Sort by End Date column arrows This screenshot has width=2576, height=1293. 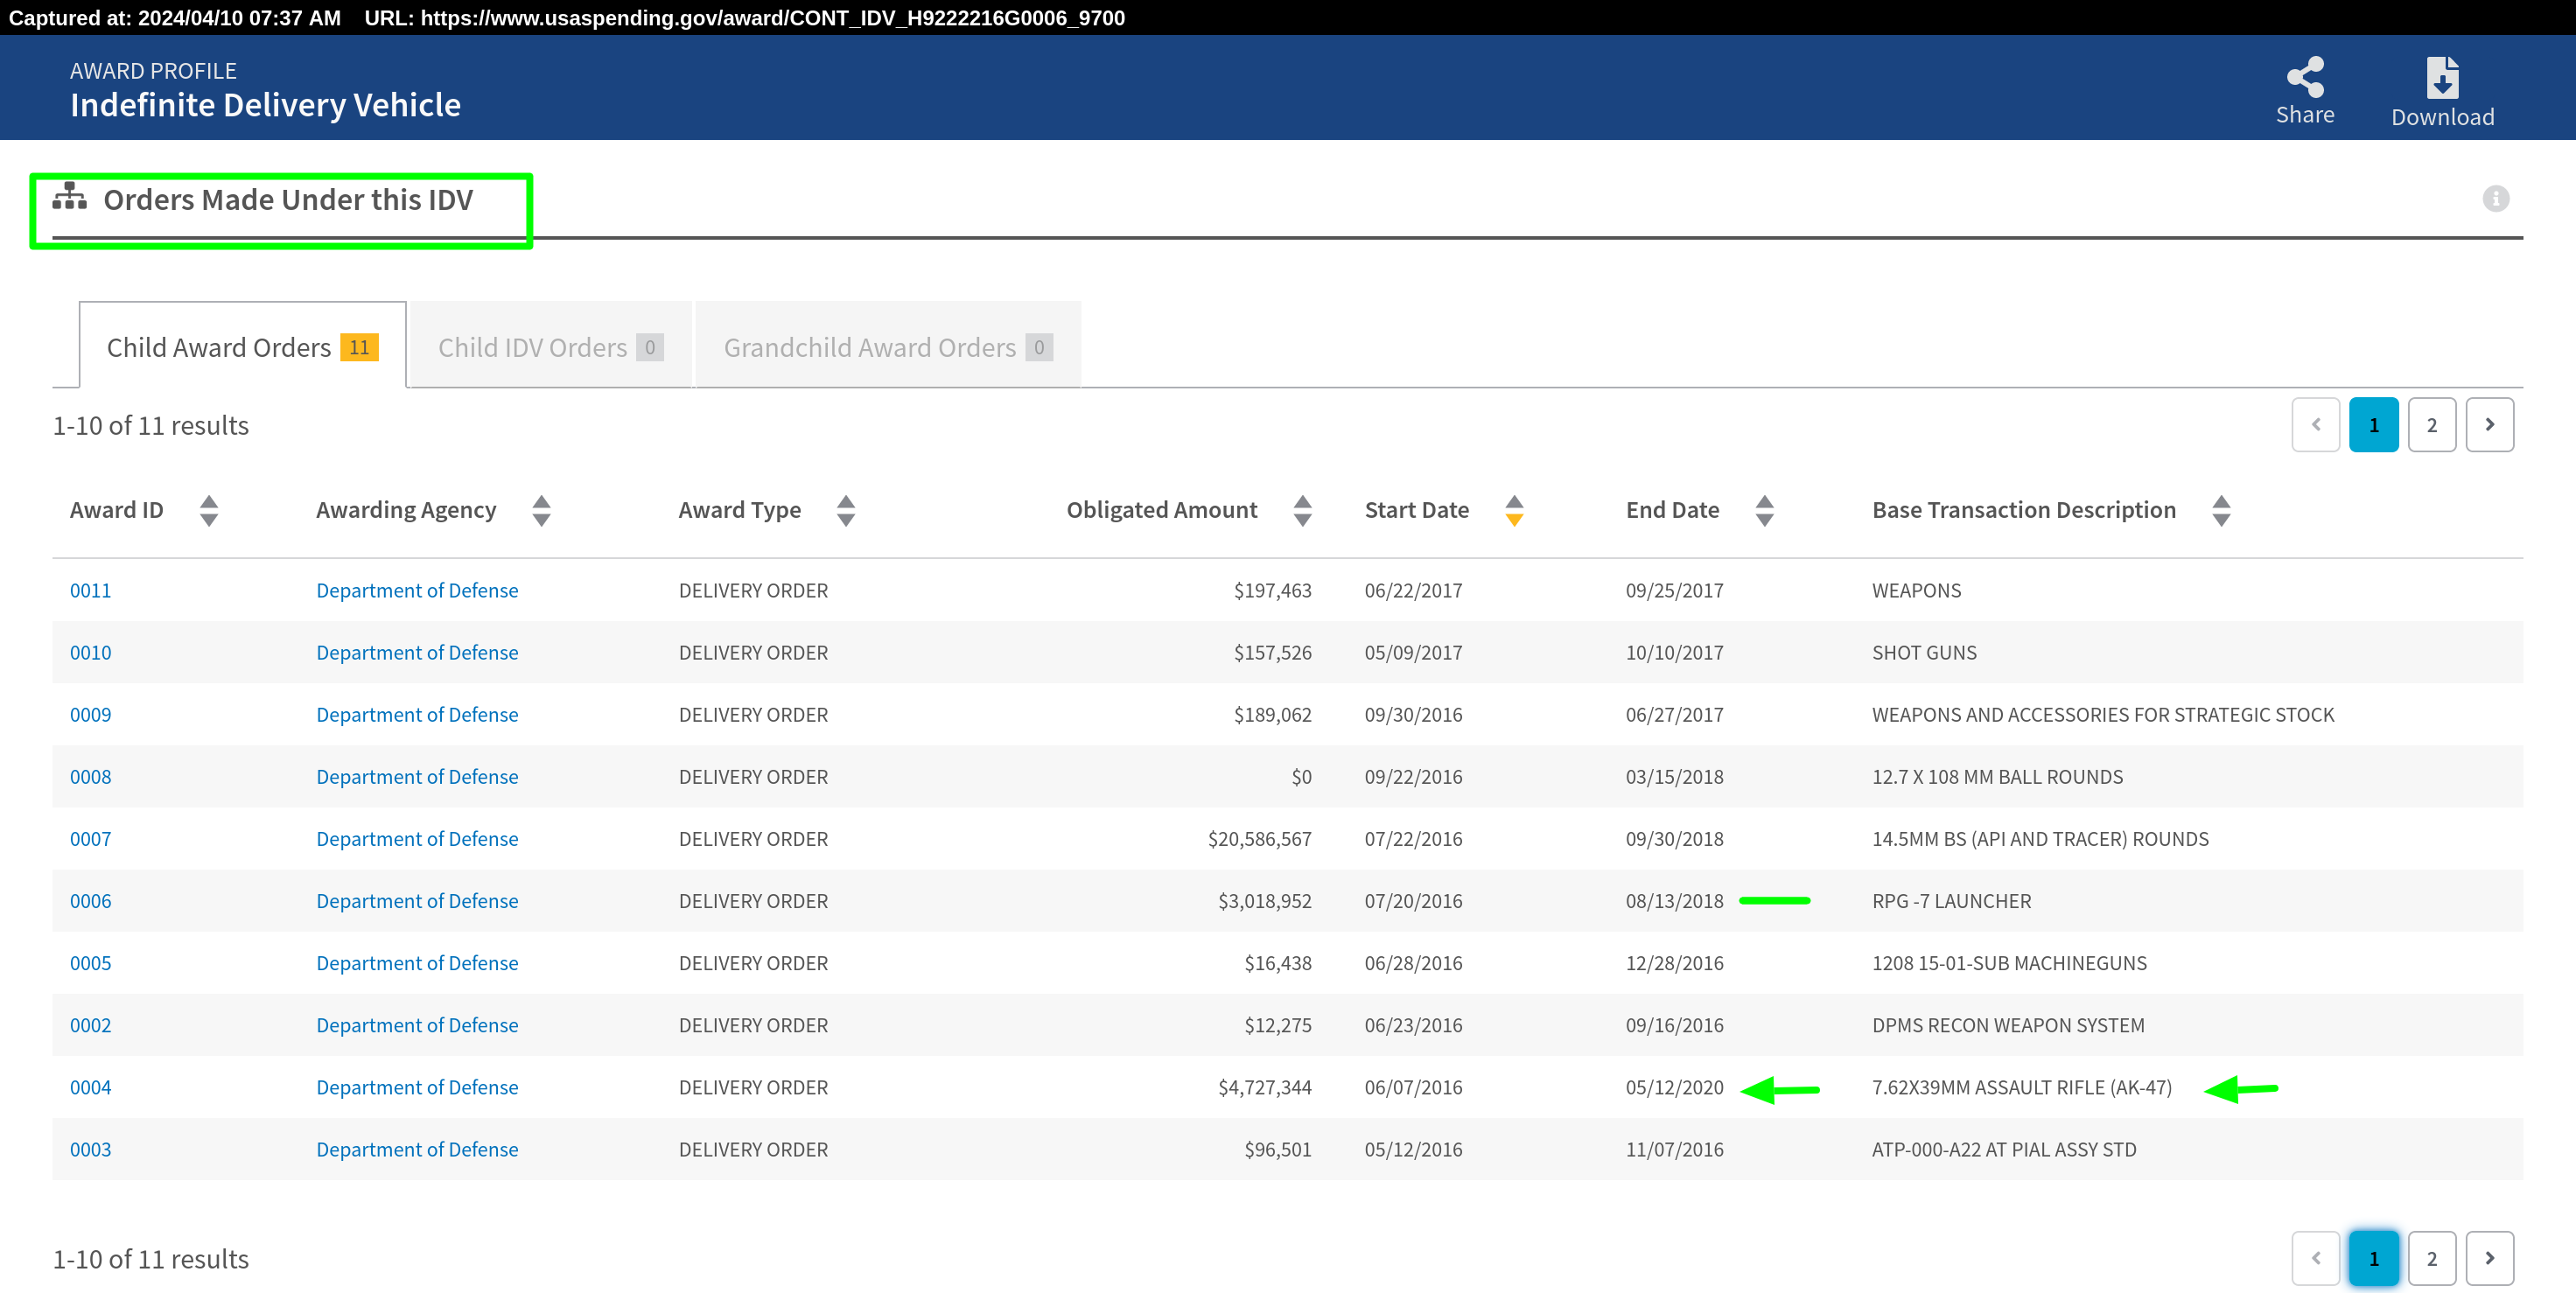[x=1764, y=511]
